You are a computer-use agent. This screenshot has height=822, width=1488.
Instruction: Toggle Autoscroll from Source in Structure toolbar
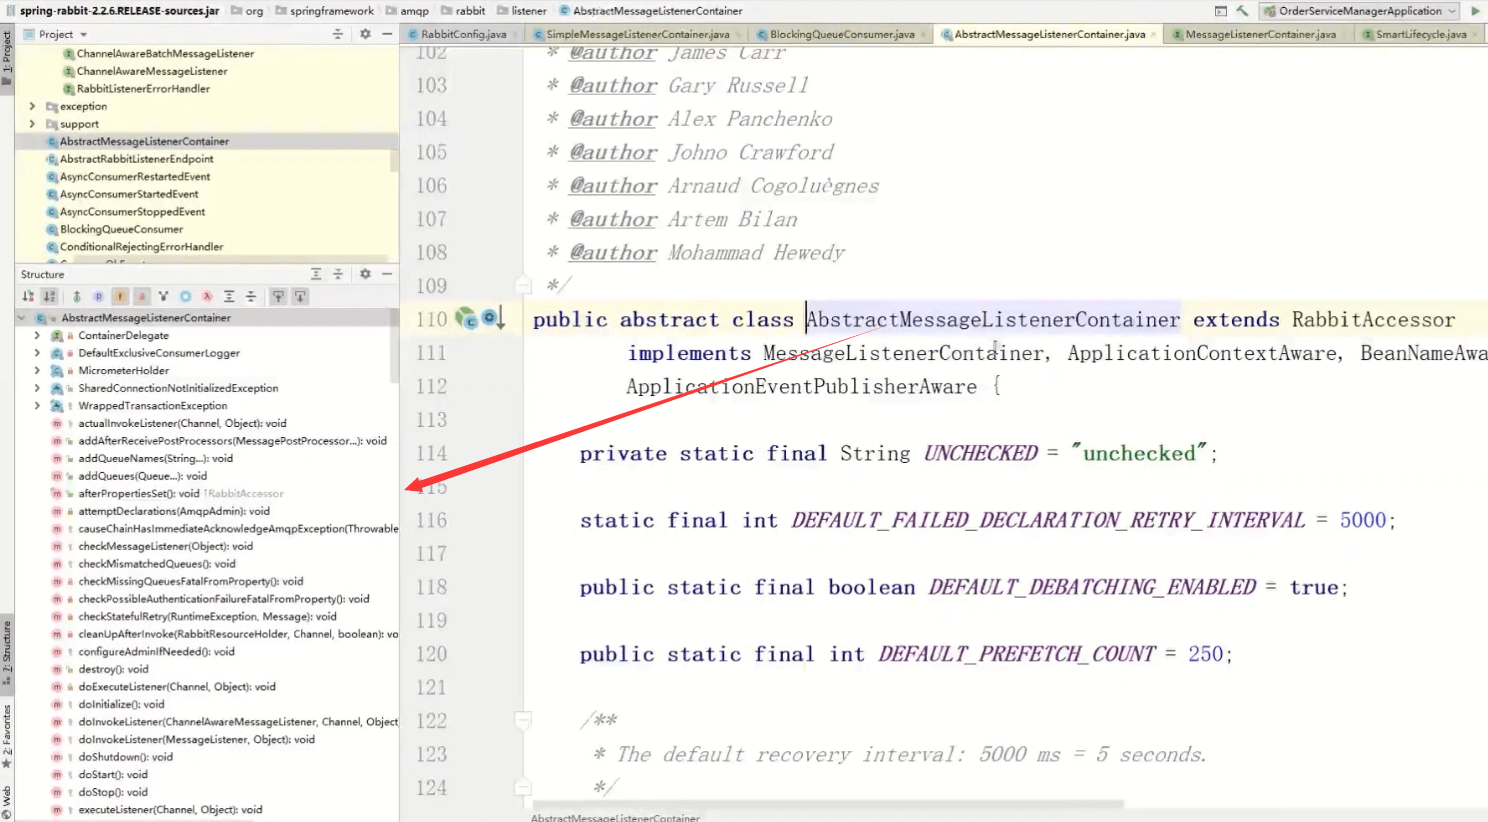click(x=300, y=296)
